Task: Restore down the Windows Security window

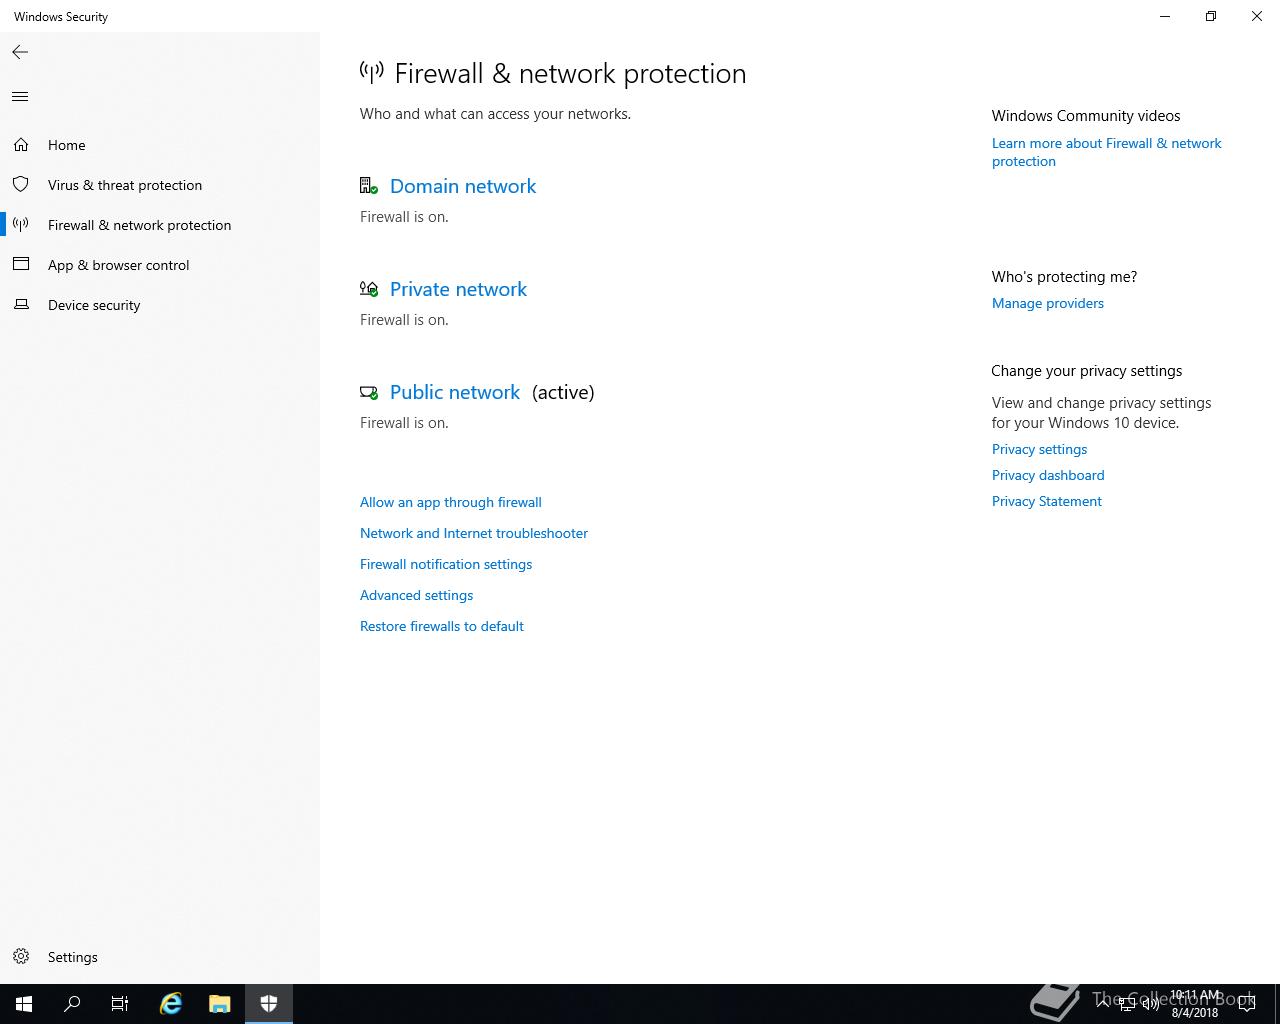Action: [1211, 16]
